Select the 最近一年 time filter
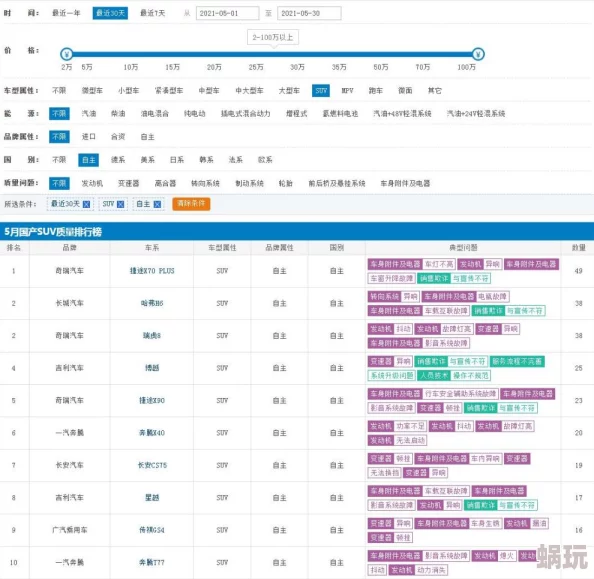This screenshot has height=579, width=594. click(x=66, y=13)
